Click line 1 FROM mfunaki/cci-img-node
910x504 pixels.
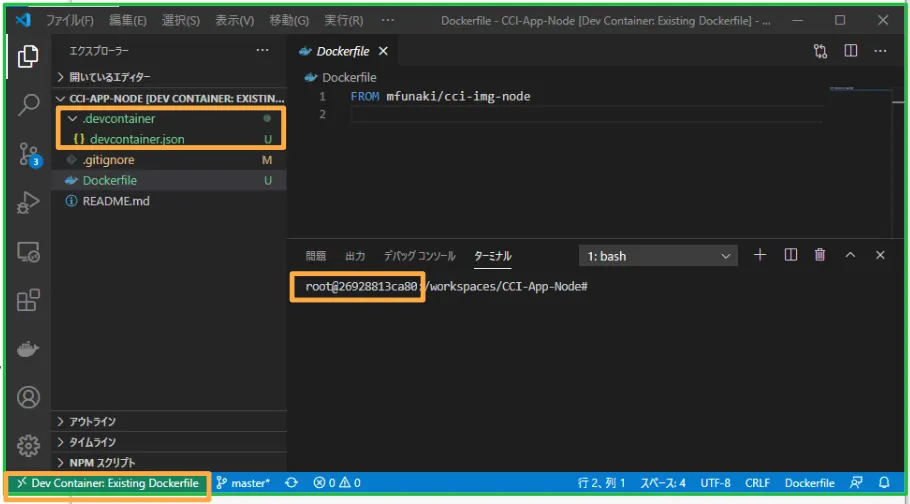coord(440,96)
